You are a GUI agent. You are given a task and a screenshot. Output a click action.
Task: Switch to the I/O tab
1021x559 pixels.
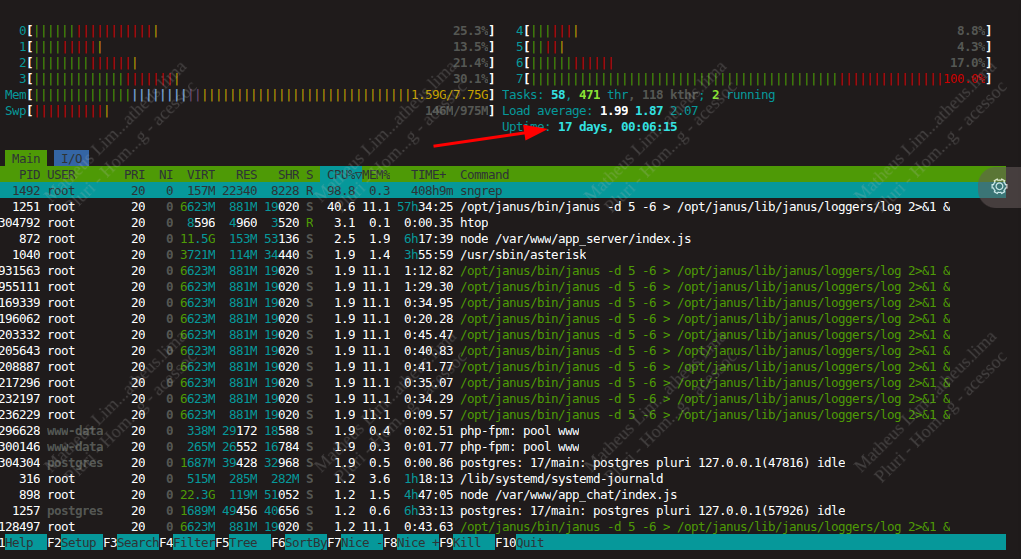pyautogui.click(x=71, y=158)
